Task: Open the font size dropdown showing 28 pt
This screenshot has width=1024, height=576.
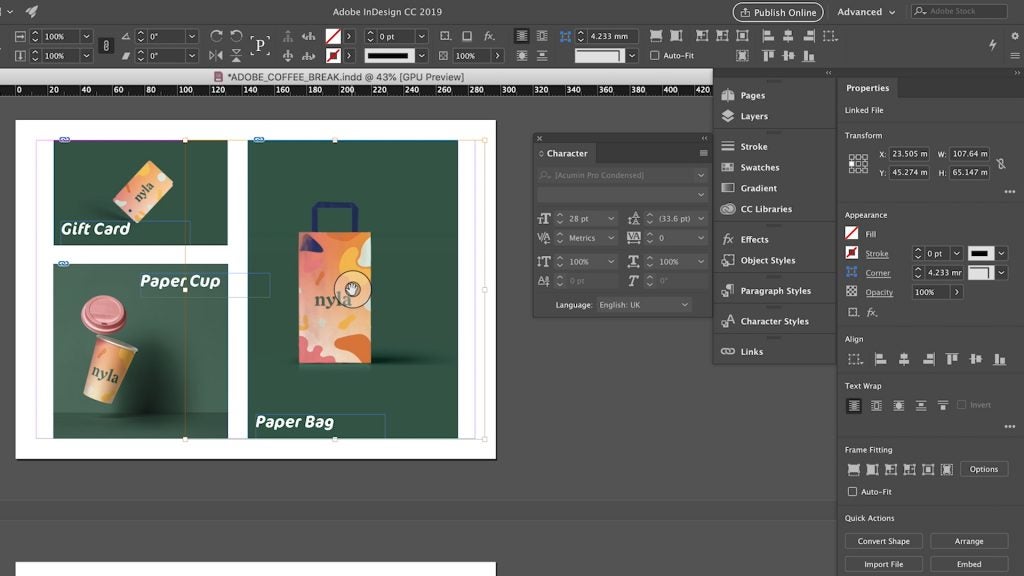Action: (x=610, y=218)
